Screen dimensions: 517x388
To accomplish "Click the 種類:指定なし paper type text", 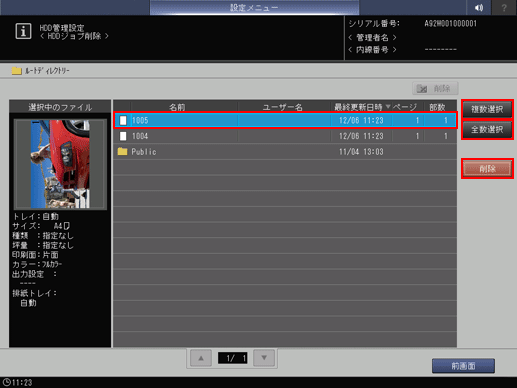I will (x=43, y=236).
